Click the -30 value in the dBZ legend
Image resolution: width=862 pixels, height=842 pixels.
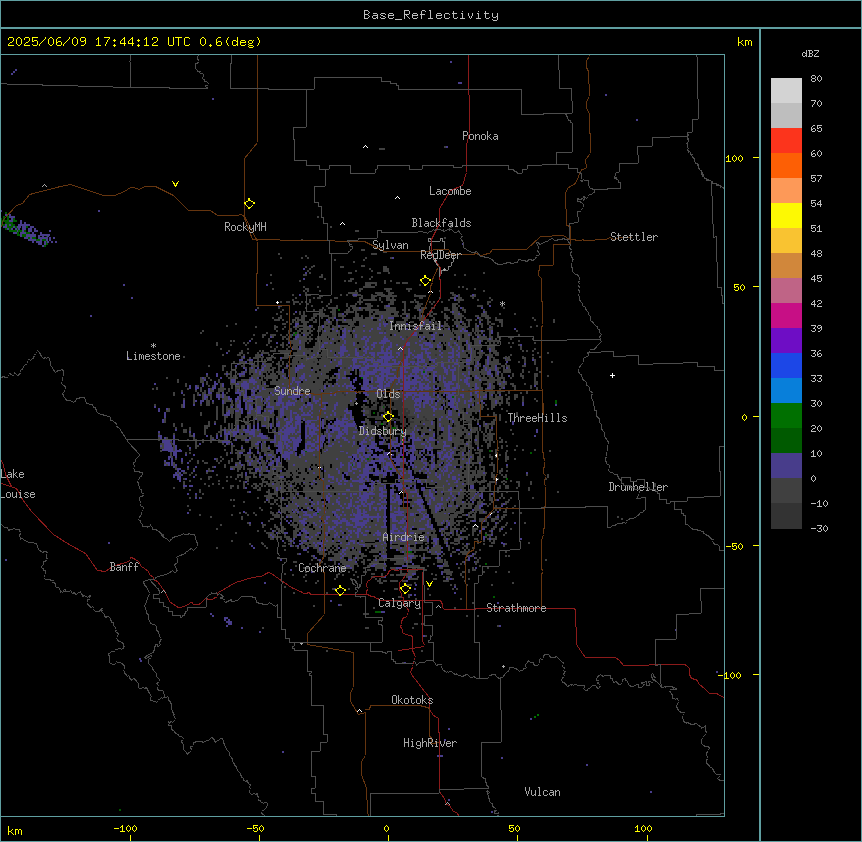[819, 529]
